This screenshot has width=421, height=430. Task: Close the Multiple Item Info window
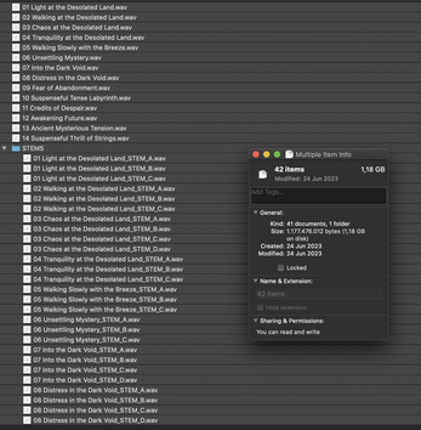pos(256,154)
